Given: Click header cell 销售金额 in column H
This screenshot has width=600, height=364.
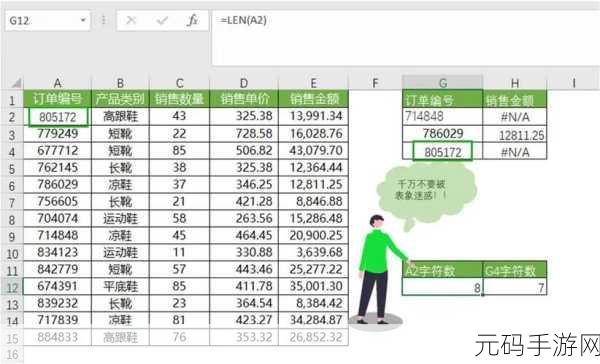Looking at the screenshot, I should pyautogui.click(x=515, y=100).
